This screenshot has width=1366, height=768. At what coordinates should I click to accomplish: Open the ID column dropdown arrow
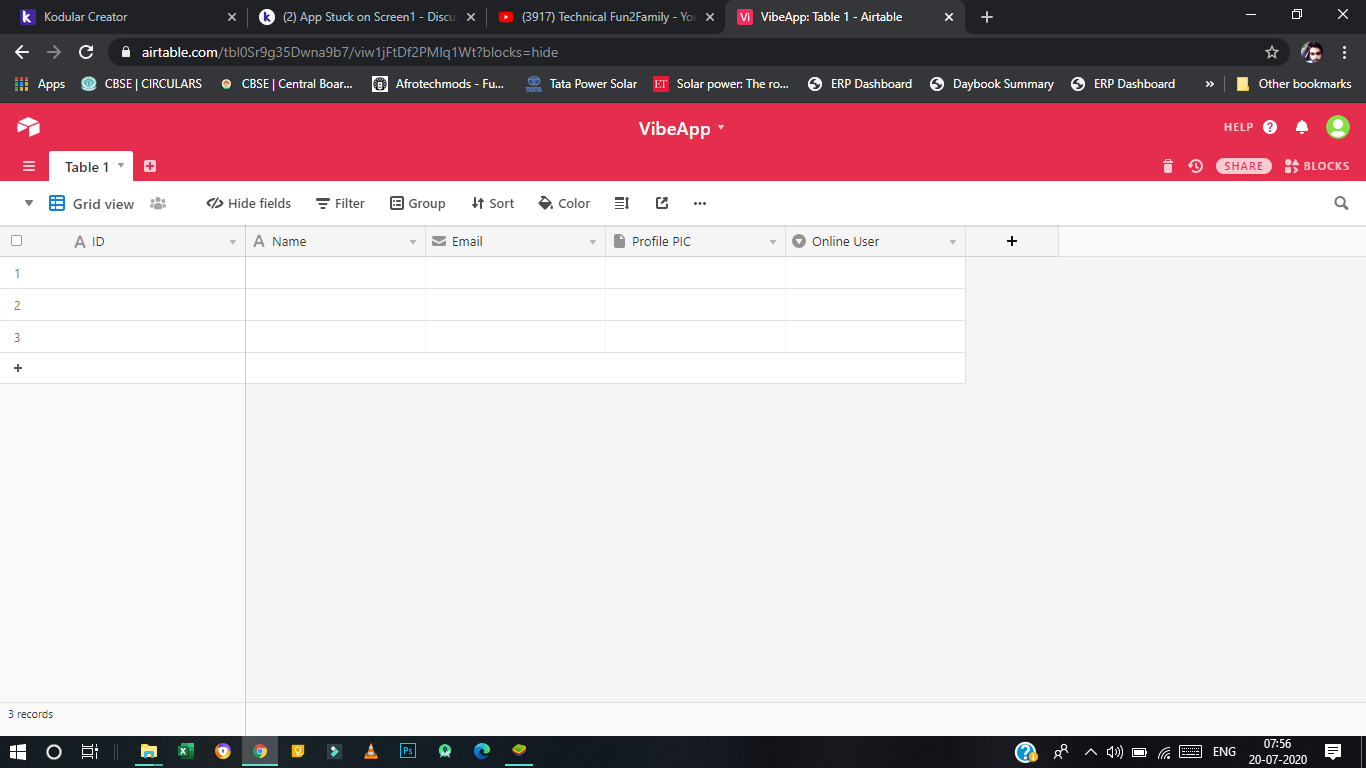click(x=233, y=242)
